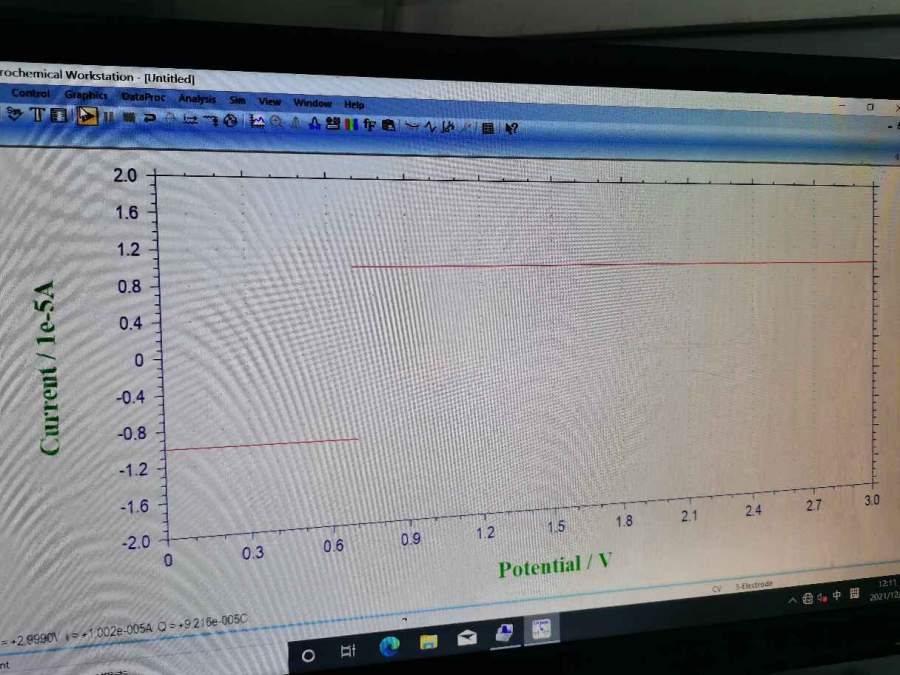Image resolution: width=900 pixels, height=675 pixels.
Task: Click the 'i = +1.002e-005A' status readout
Action: [109, 631]
